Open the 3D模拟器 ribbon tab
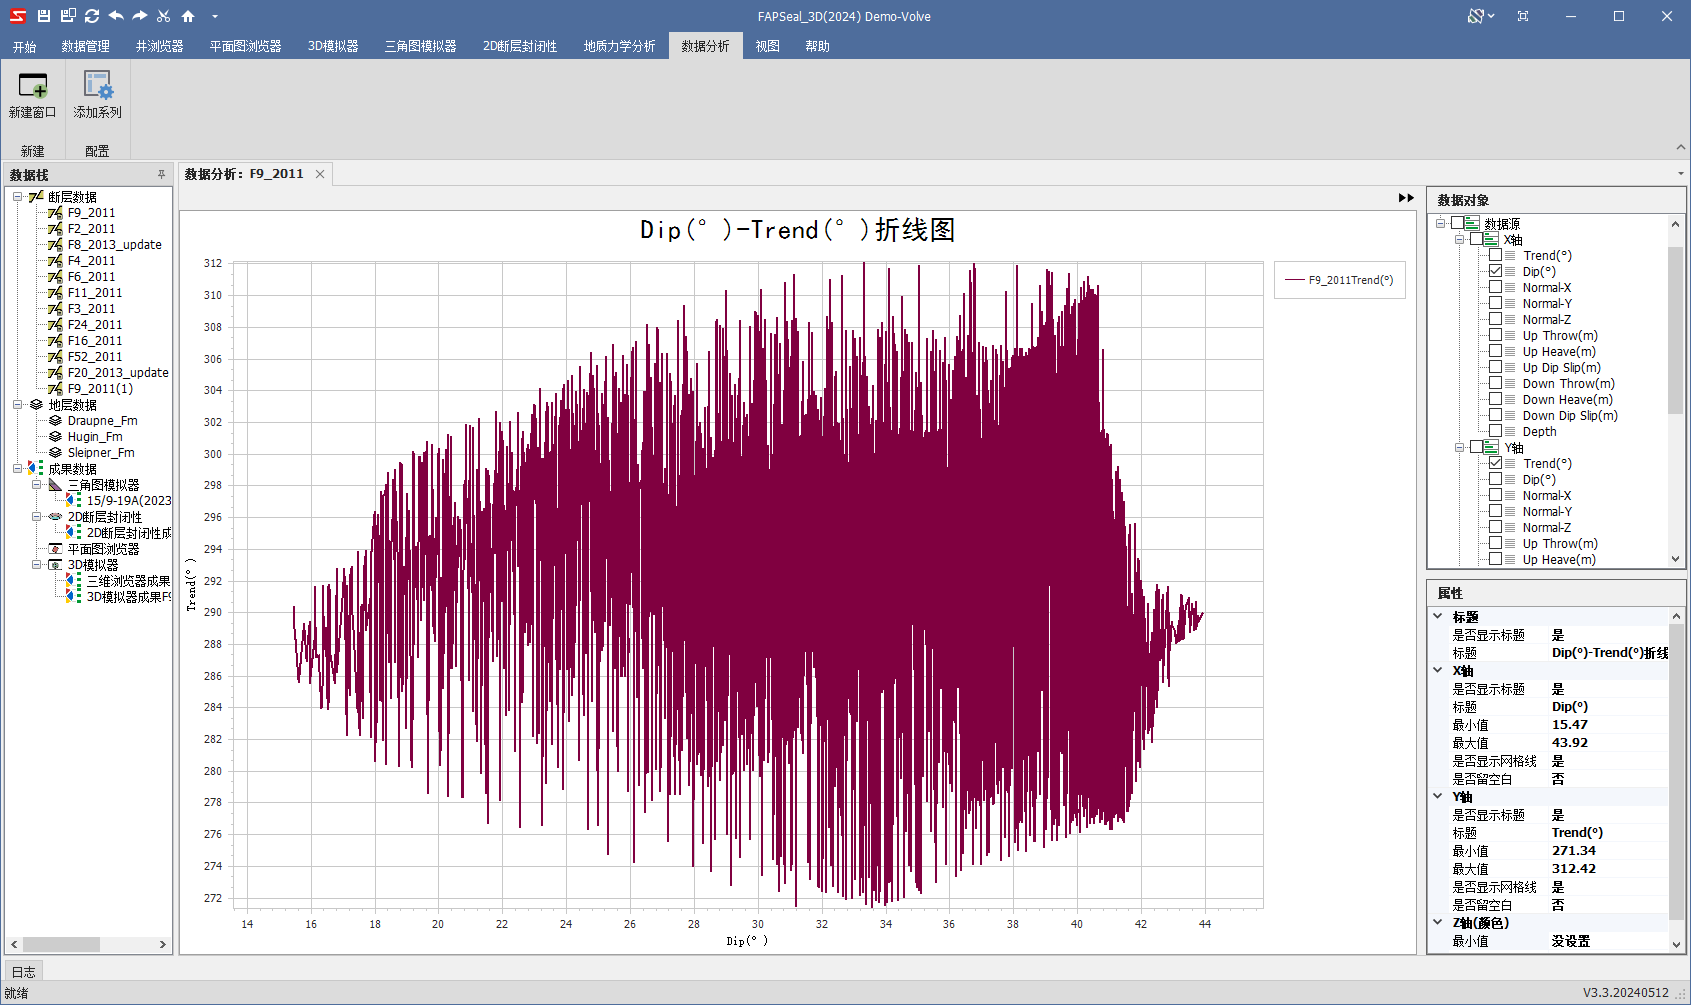This screenshot has height=1005, width=1691. (x=333, y=46)
